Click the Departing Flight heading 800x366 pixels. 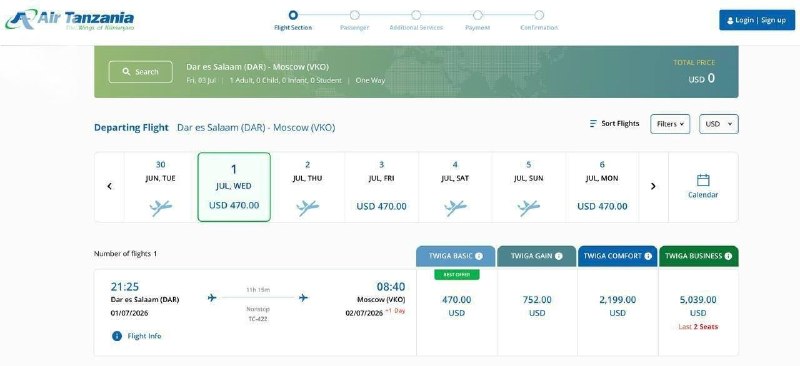(x=131, y=128)
